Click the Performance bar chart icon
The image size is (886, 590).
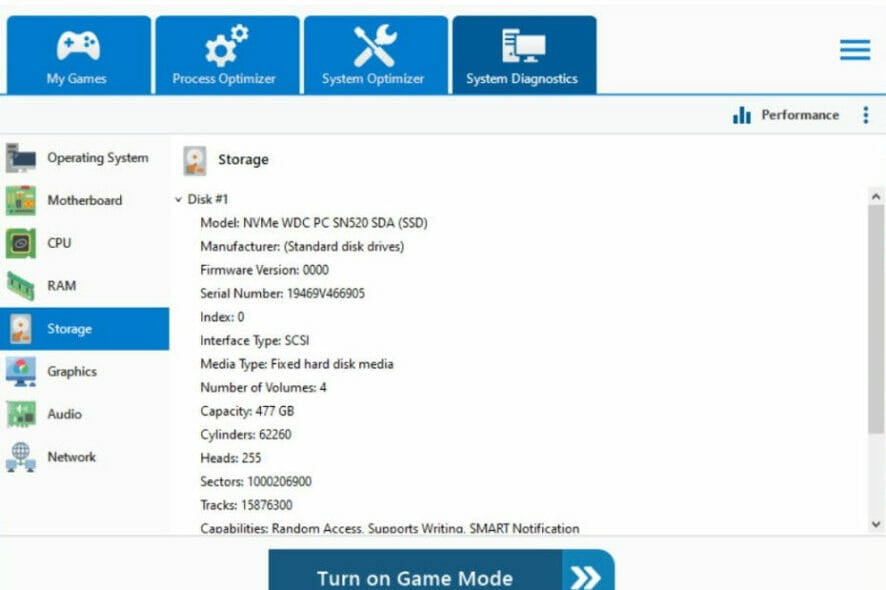coord(741,115)
